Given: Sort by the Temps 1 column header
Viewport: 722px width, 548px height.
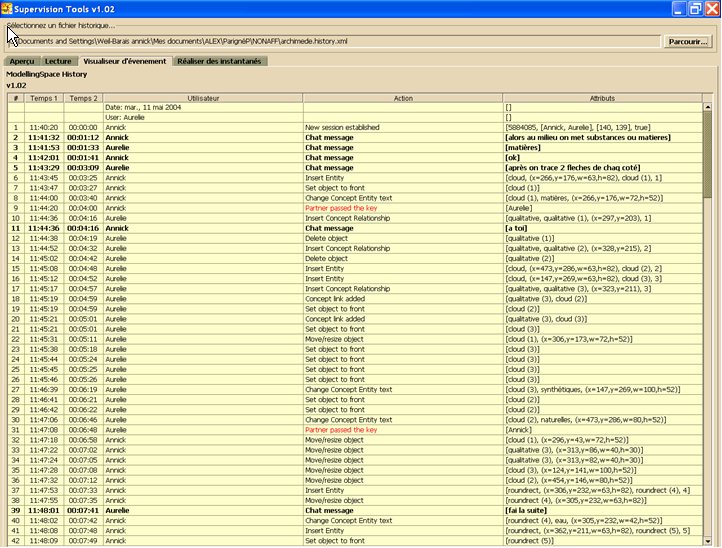Looking at the screenshot, I should (44, 98).
